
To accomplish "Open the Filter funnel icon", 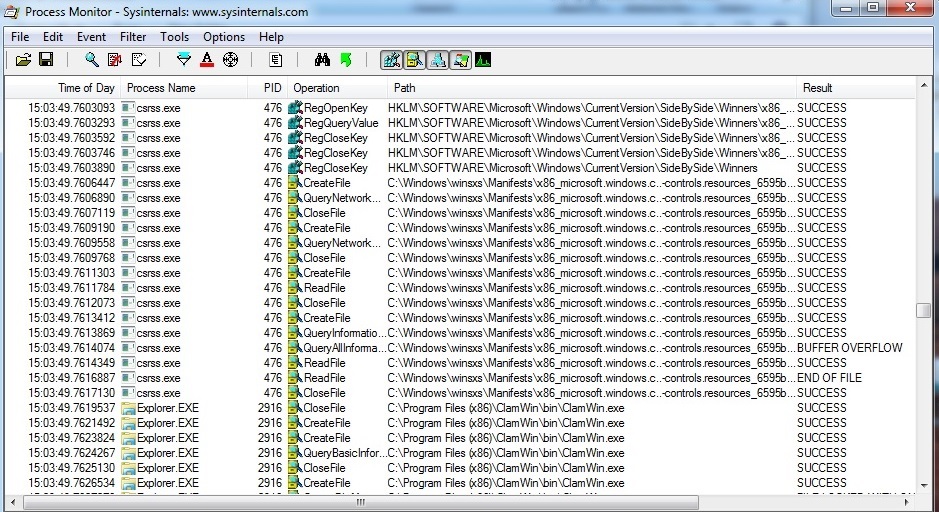I will coord(183,60).
